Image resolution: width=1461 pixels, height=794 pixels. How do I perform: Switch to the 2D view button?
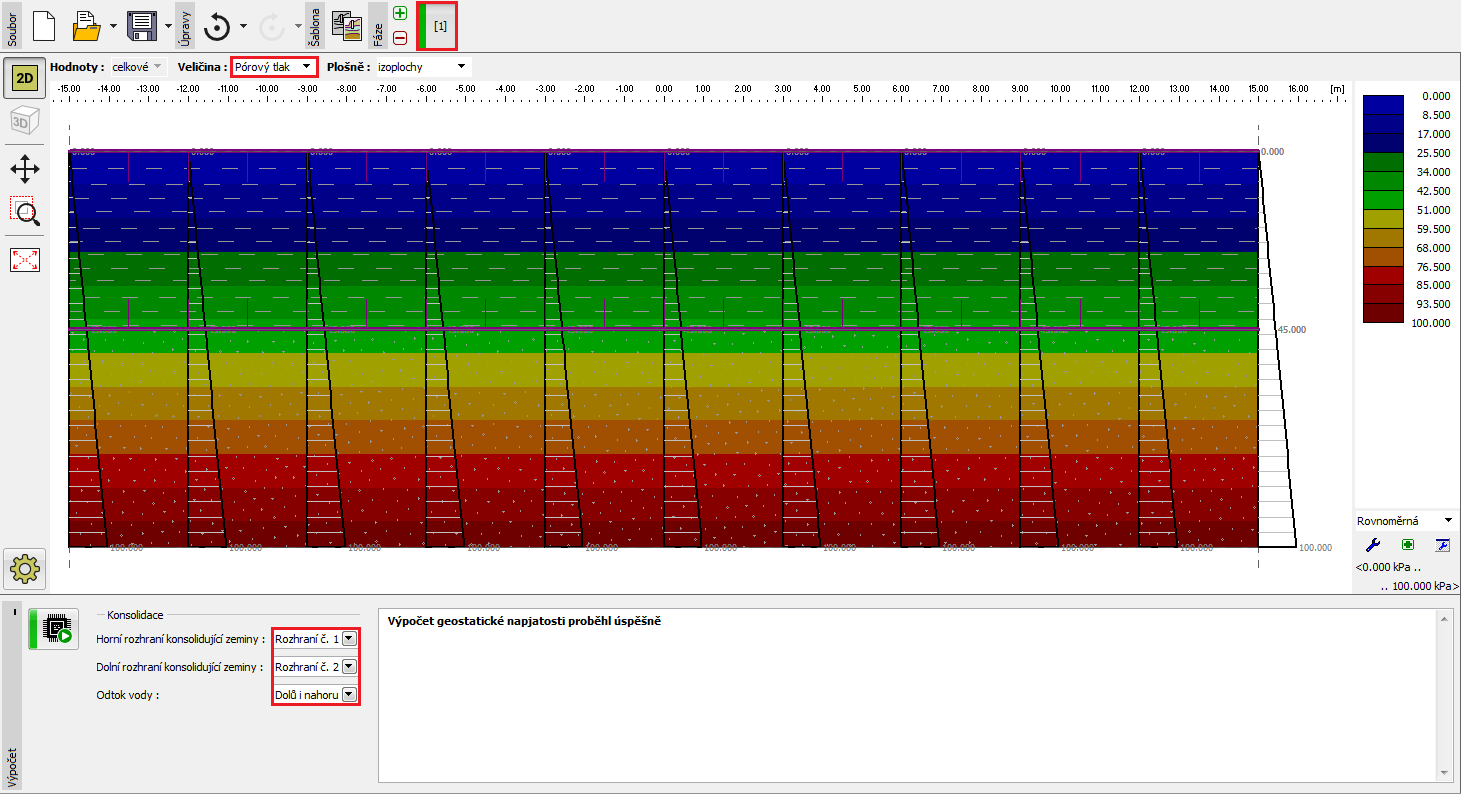coord(24,78)
